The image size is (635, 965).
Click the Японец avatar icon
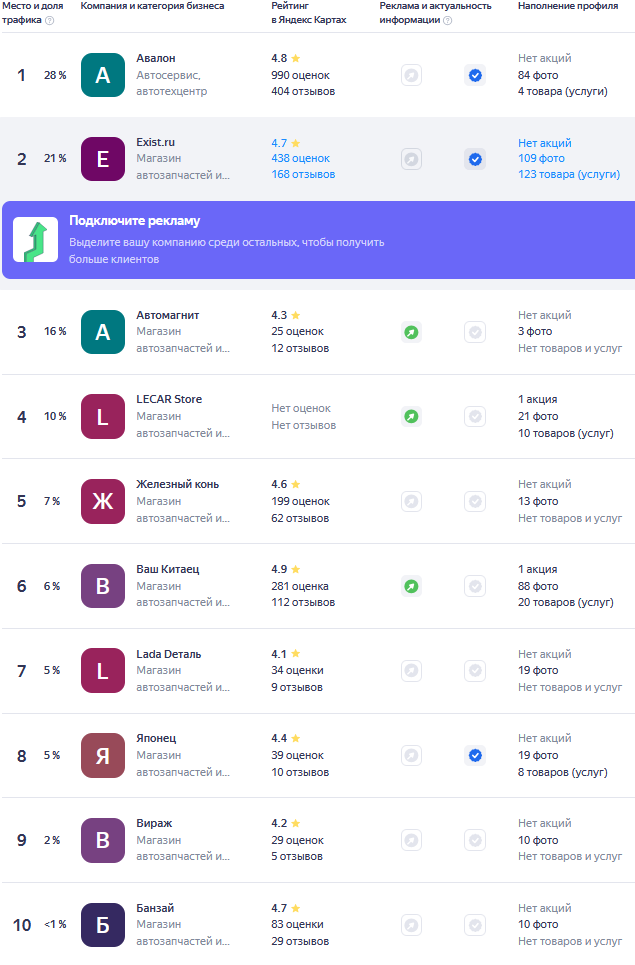coord(102,755)
